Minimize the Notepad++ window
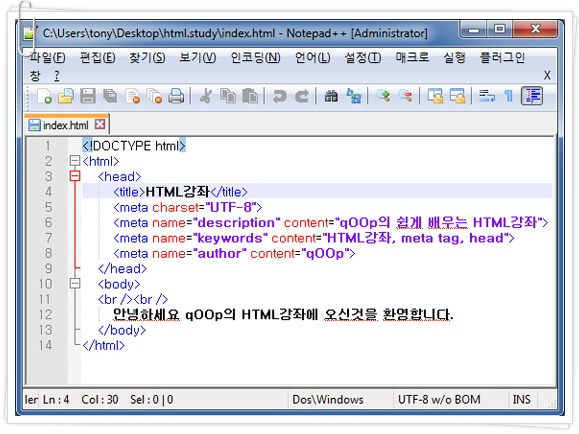This screenshot has width=579, height=434. tap(474, 29)
